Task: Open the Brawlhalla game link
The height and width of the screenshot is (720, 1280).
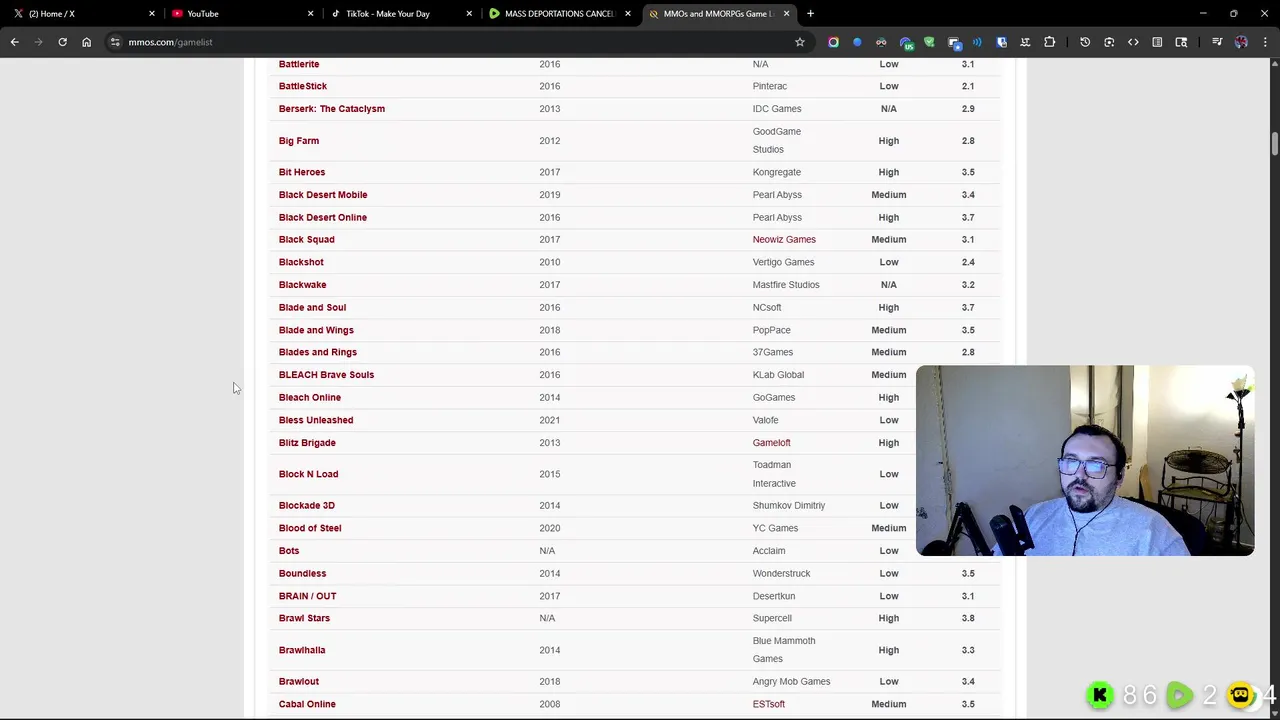Action: tap(302, 650)
